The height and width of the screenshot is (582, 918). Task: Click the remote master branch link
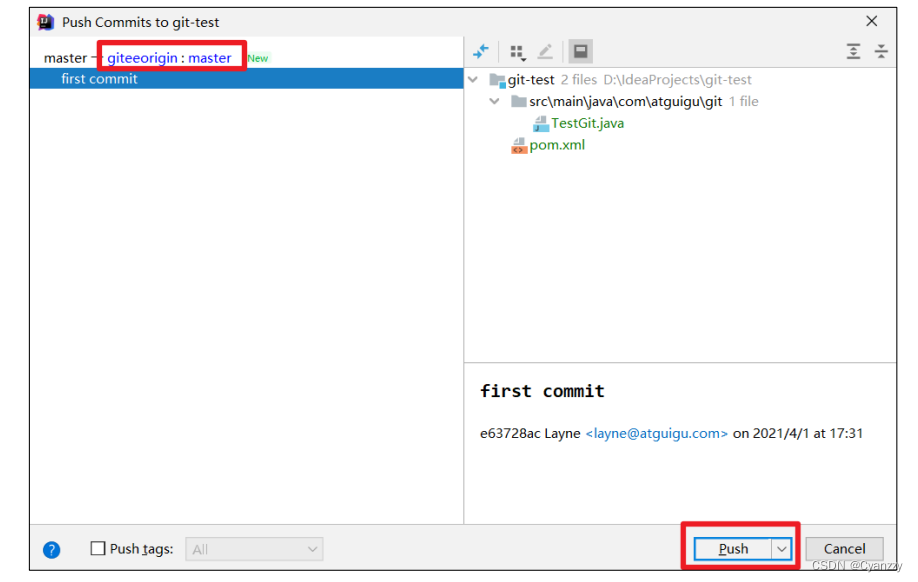210,58
